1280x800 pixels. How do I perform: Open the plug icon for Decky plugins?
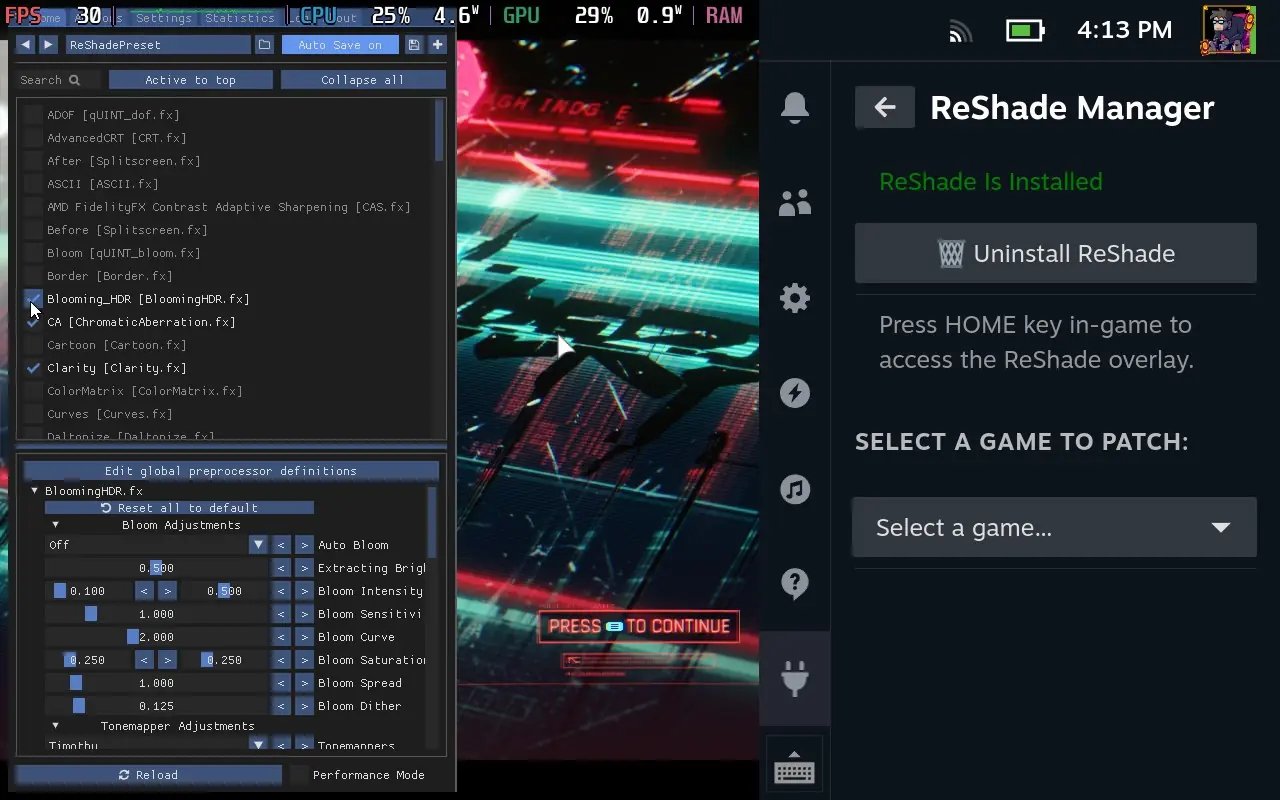tap(795, 679)
